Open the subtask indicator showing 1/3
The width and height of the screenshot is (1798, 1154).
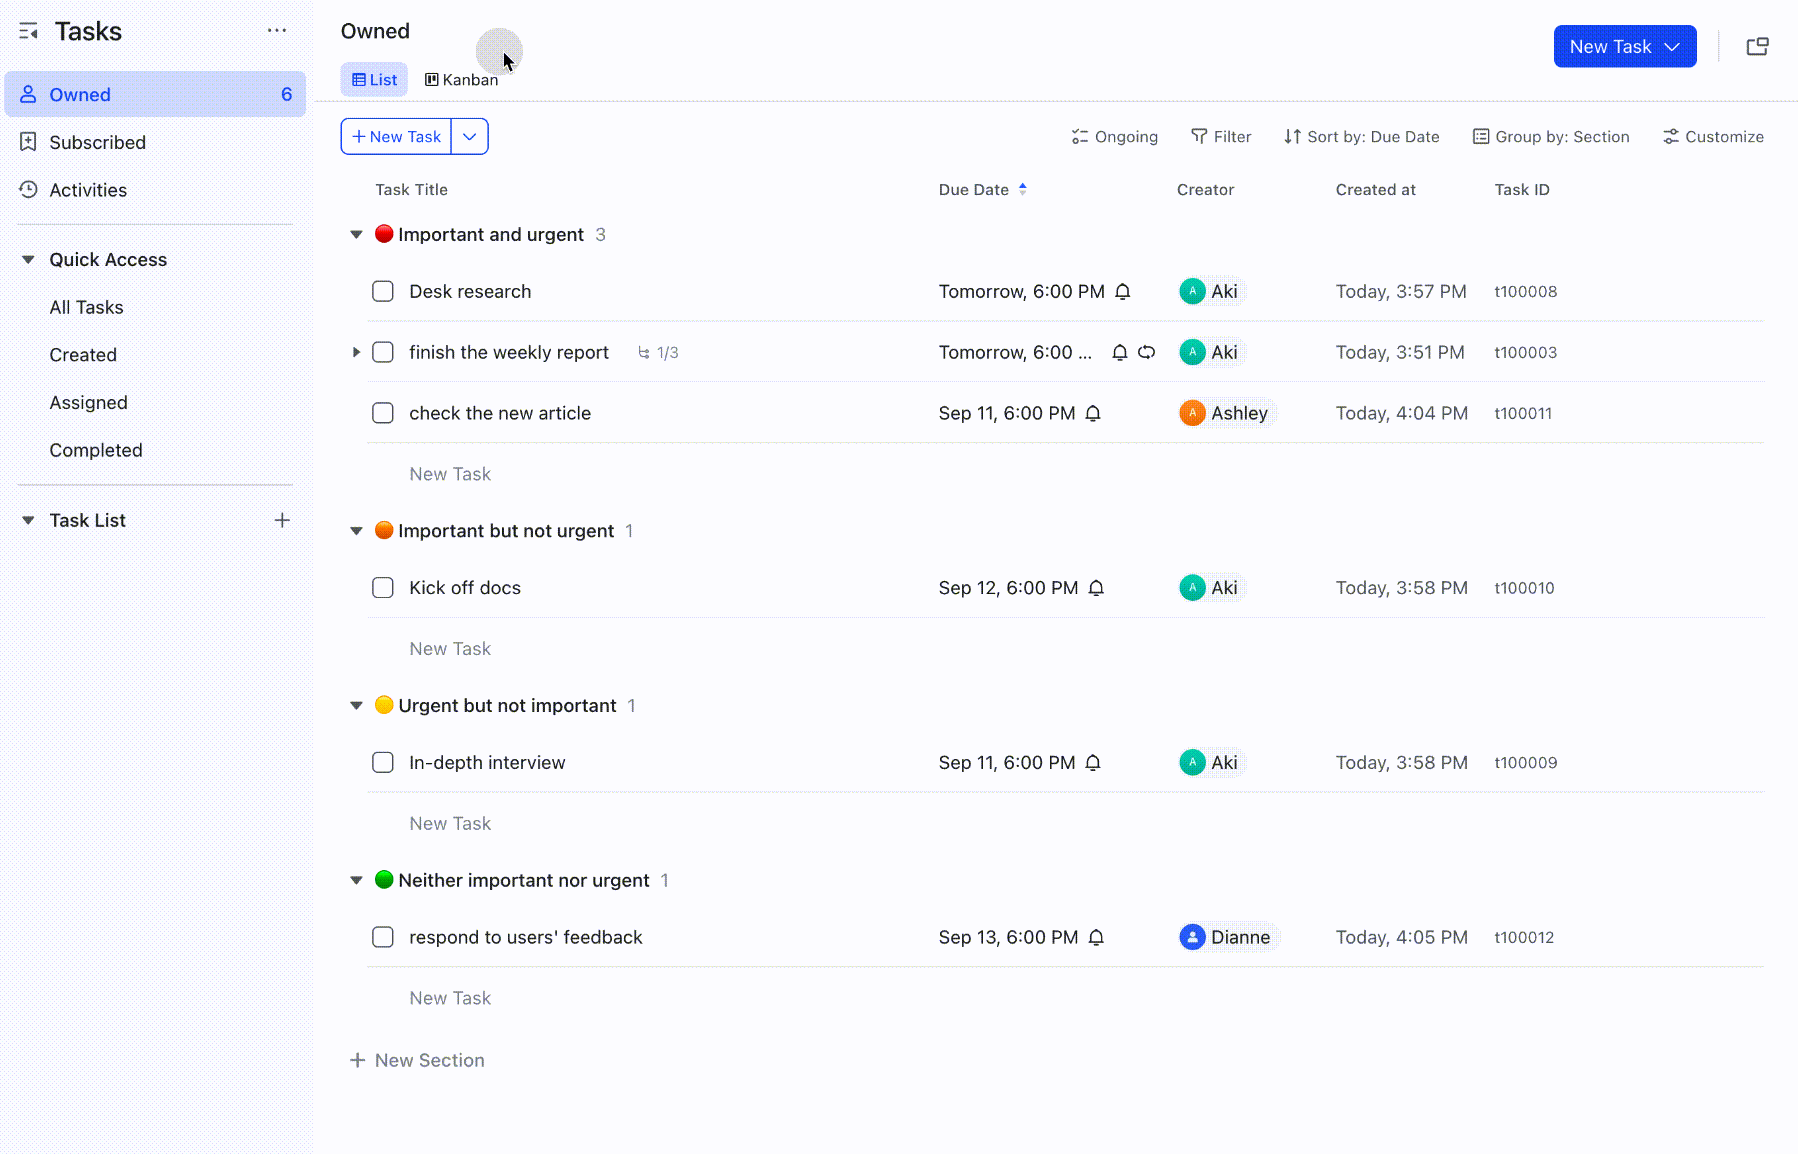tap(657, 352)
